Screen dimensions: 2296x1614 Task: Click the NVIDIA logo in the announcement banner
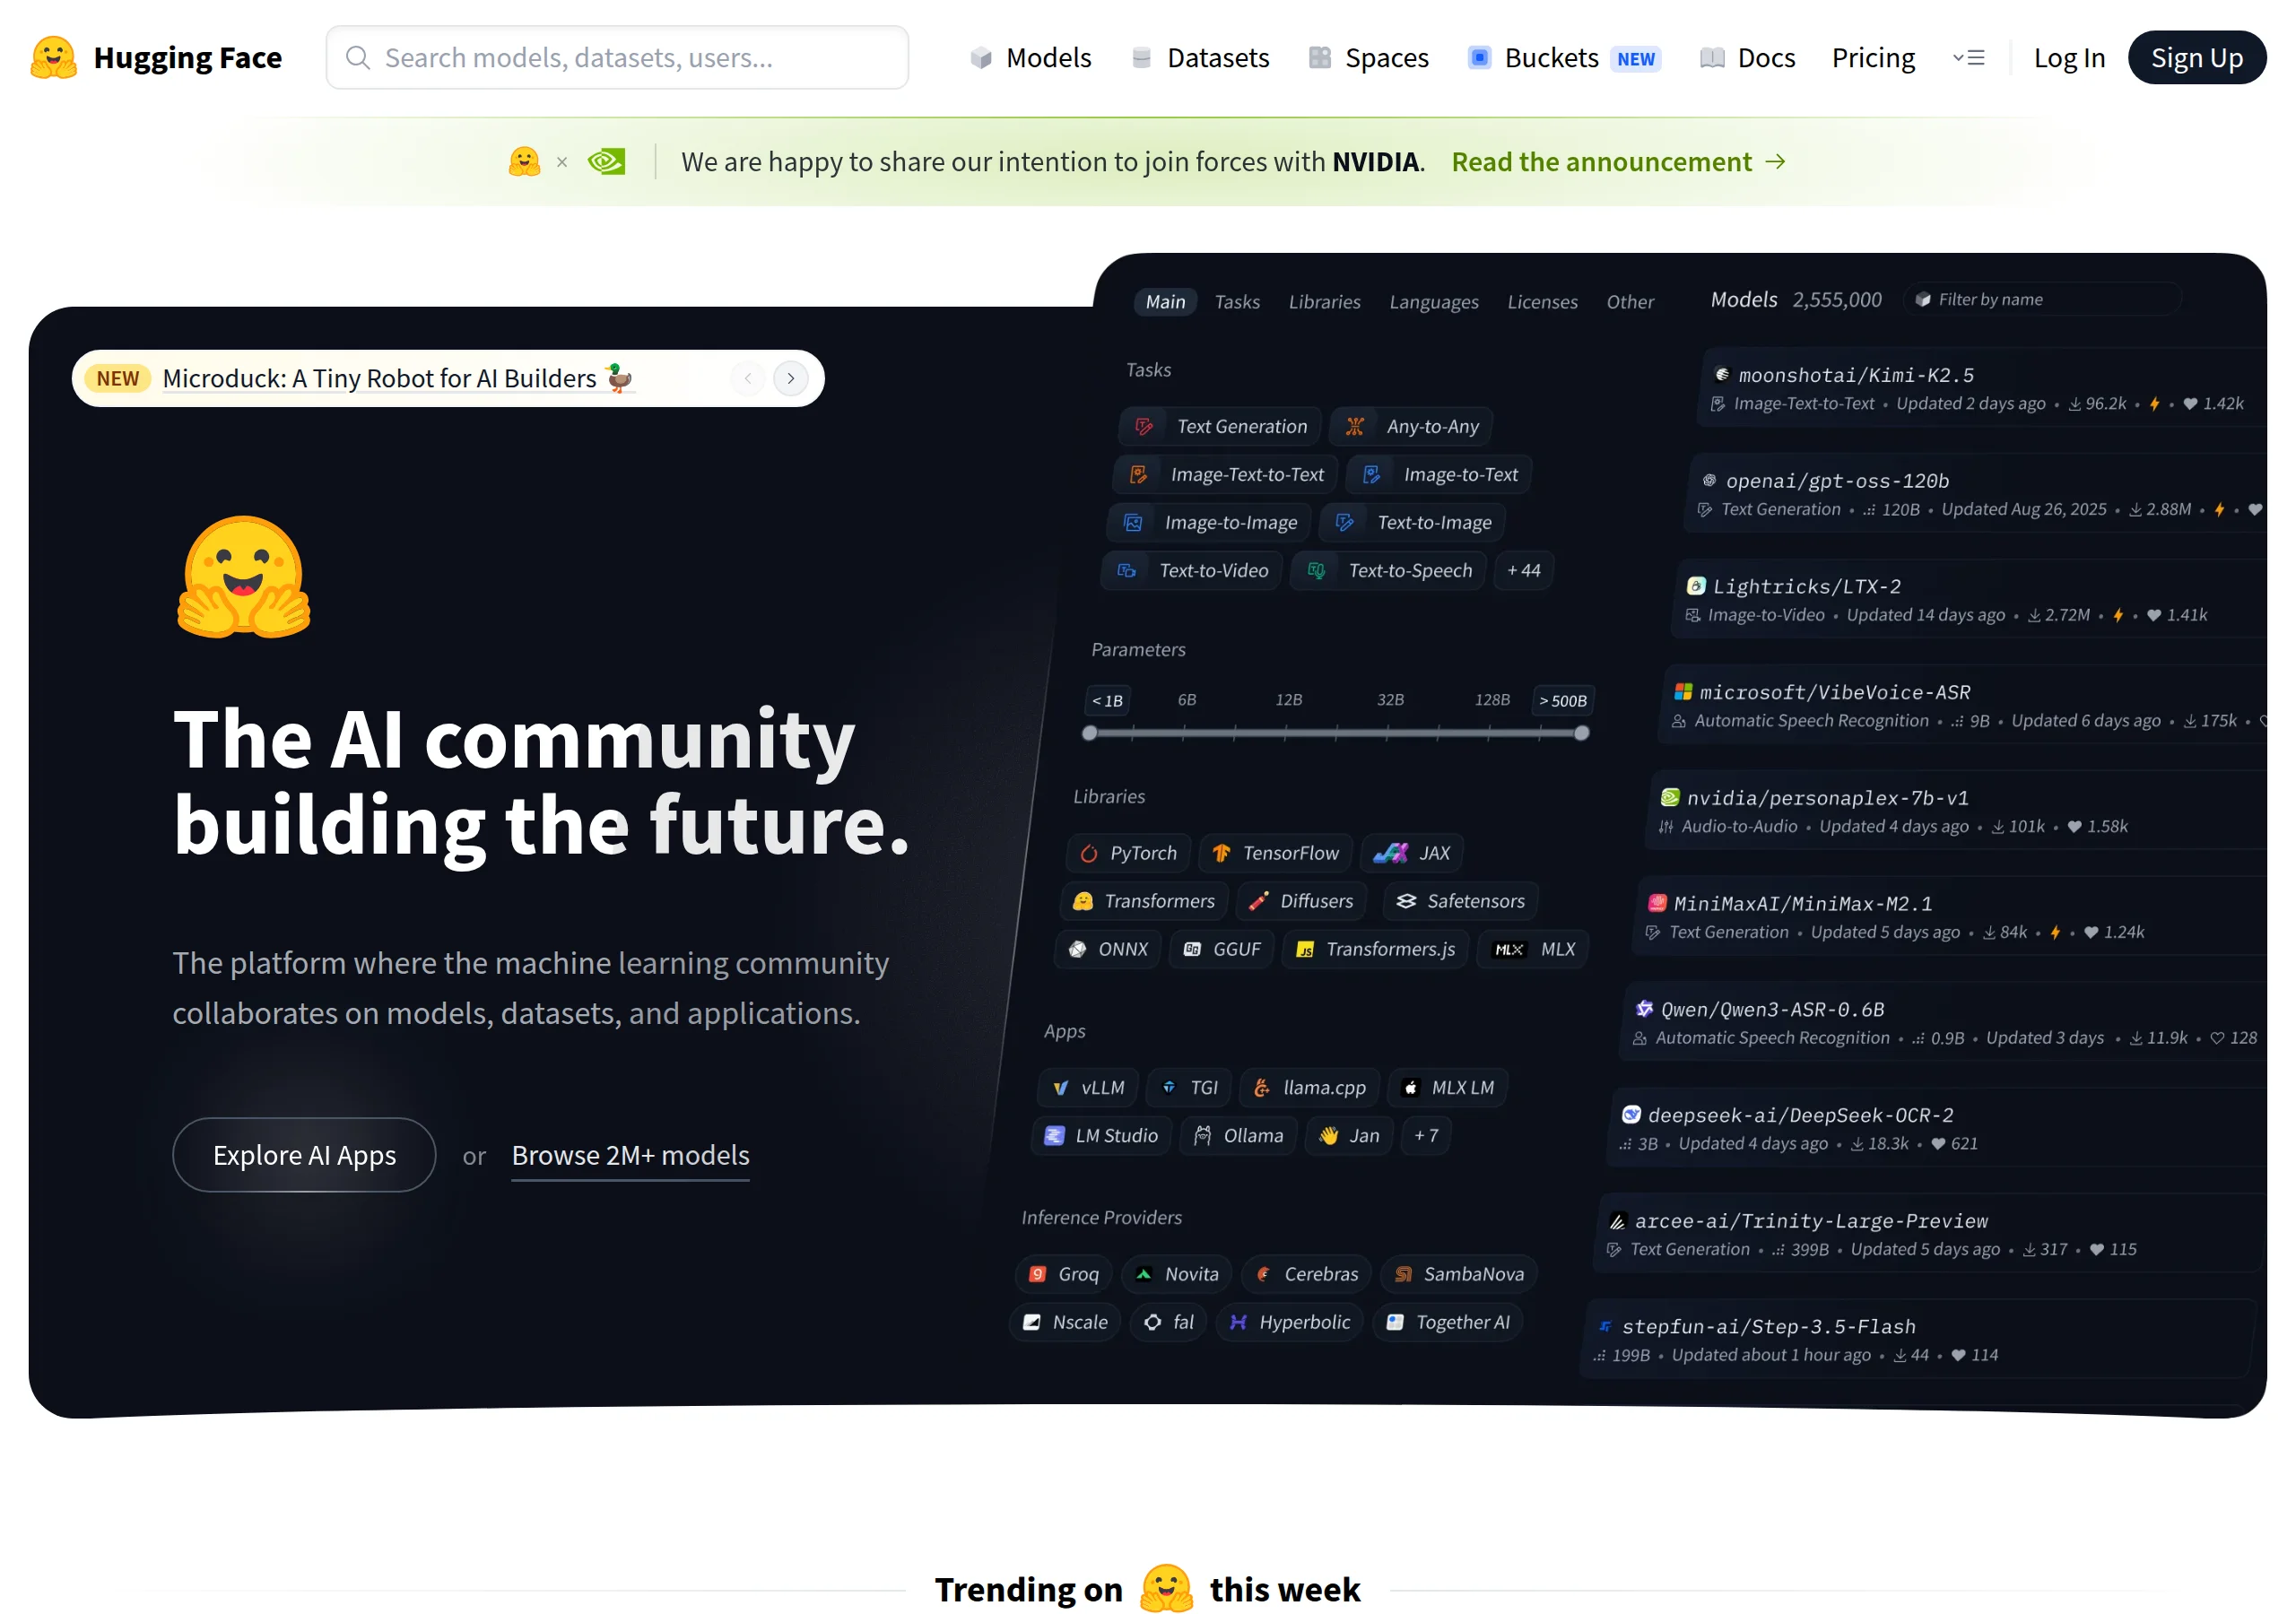click(x=606, y=161)
